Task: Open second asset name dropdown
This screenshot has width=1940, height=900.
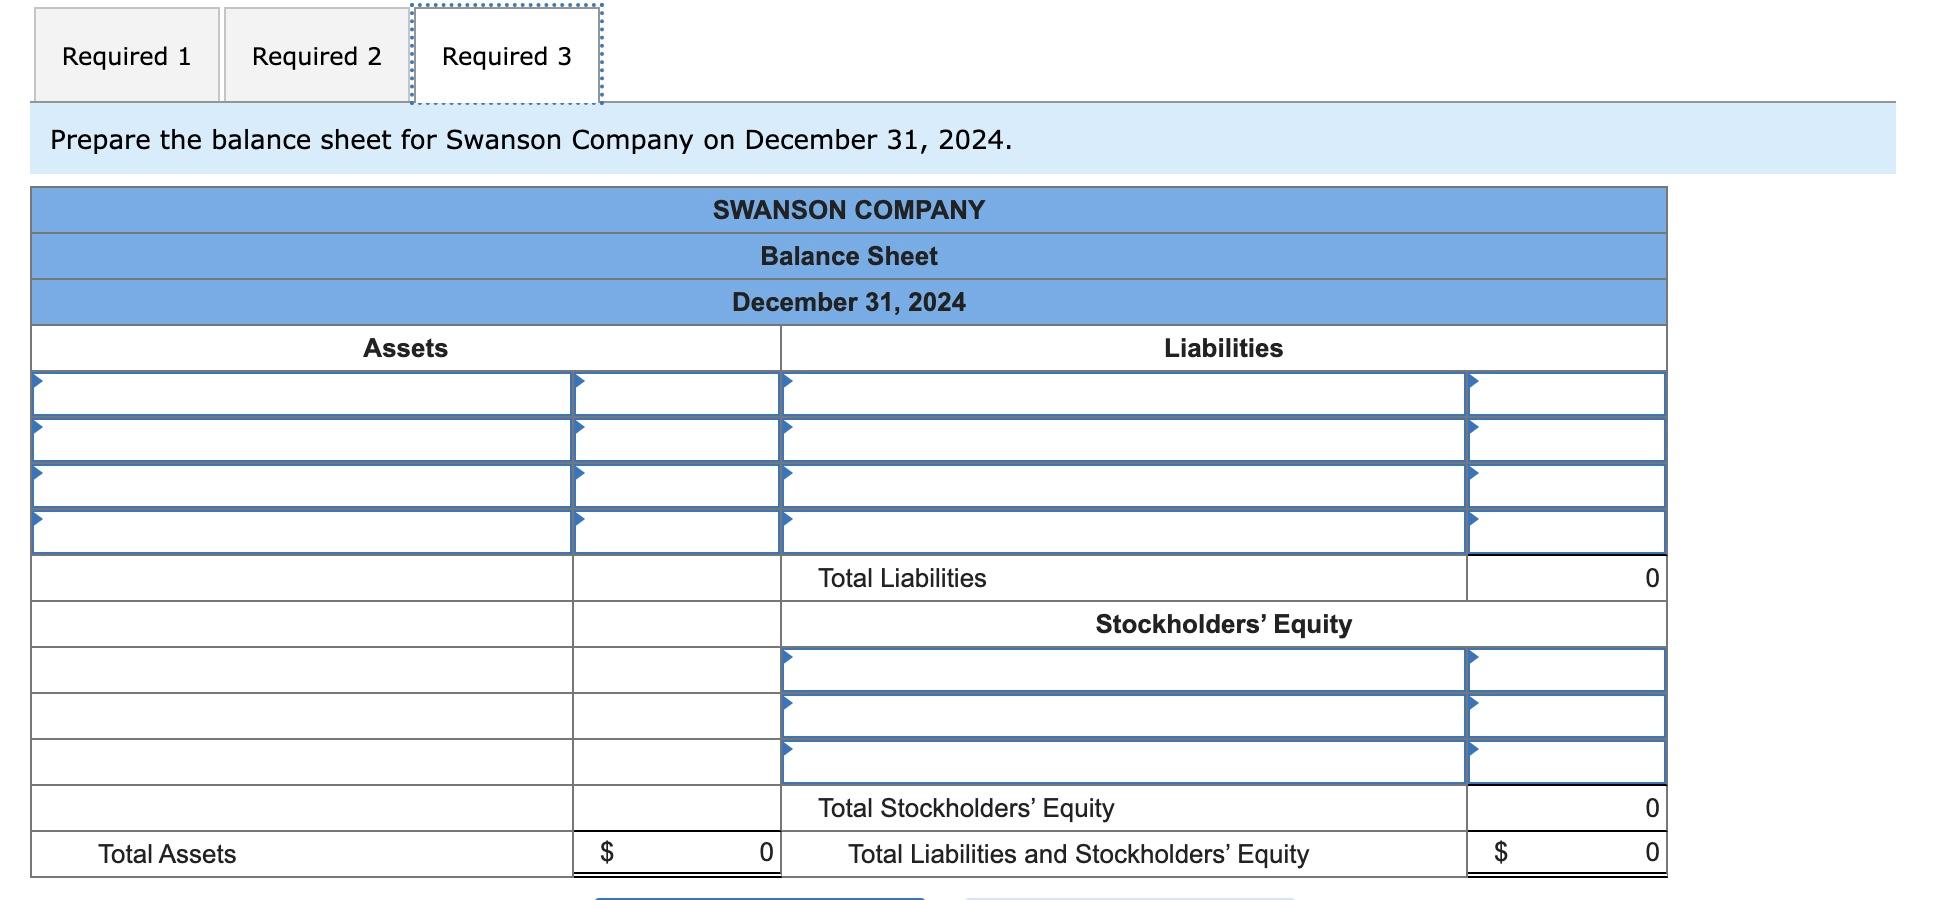Action: [x=302, y=440]
